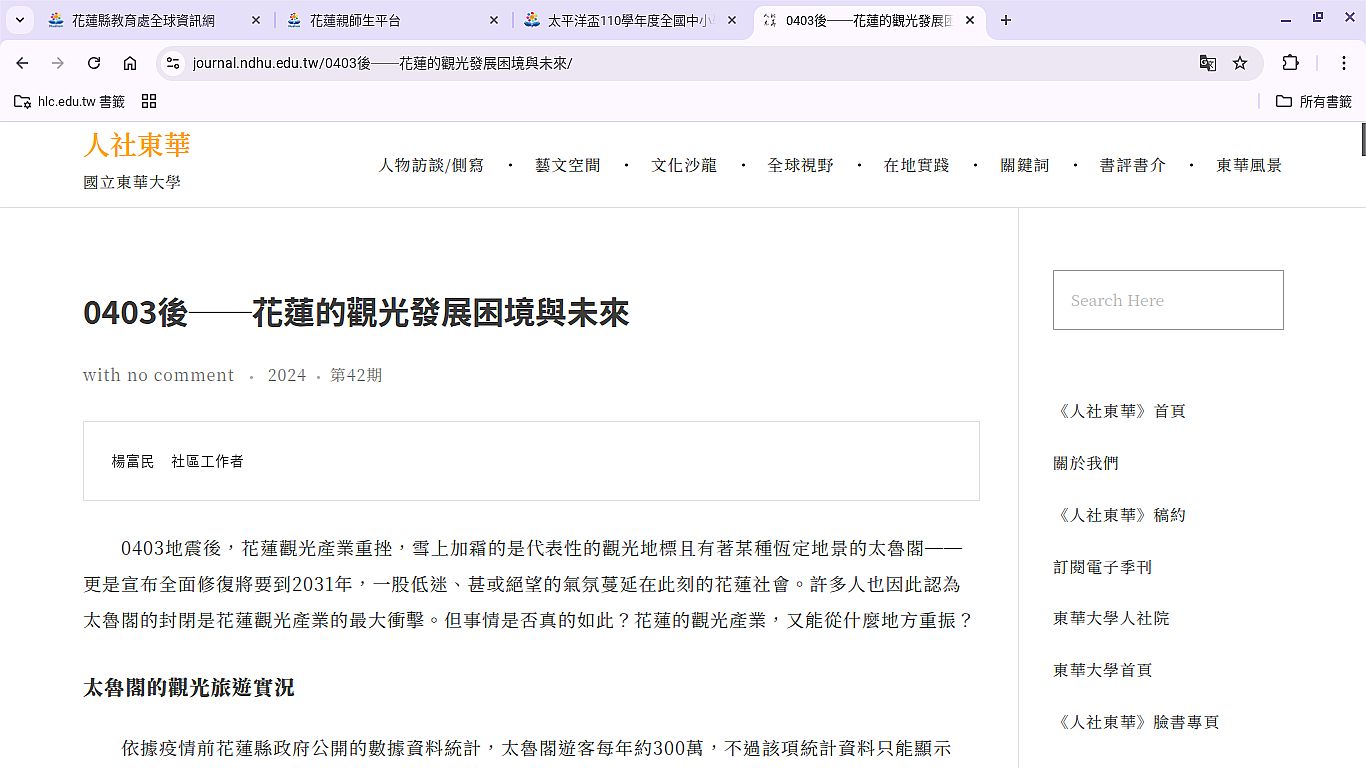Open the 人物訪談/側寫 menu item
Image resolution: width=1366 pixels, height=768 pixels.
431,165
